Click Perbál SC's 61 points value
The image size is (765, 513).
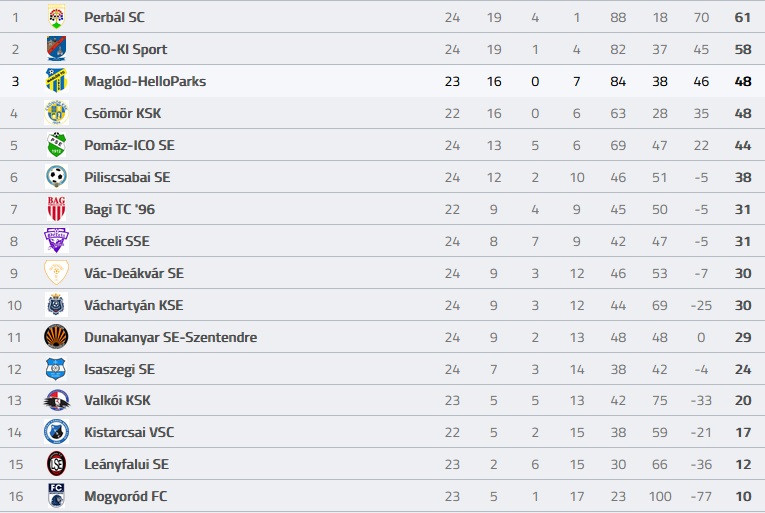click(743, 18)
